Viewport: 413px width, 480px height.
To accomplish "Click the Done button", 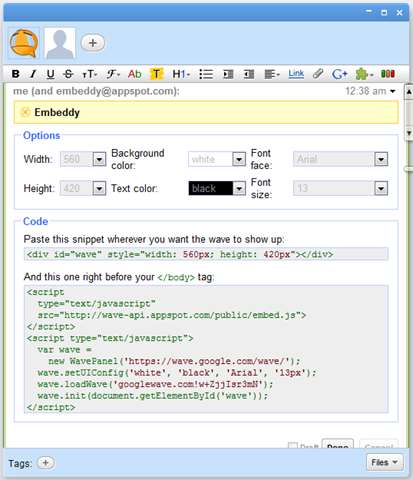I will coord(337,445).
